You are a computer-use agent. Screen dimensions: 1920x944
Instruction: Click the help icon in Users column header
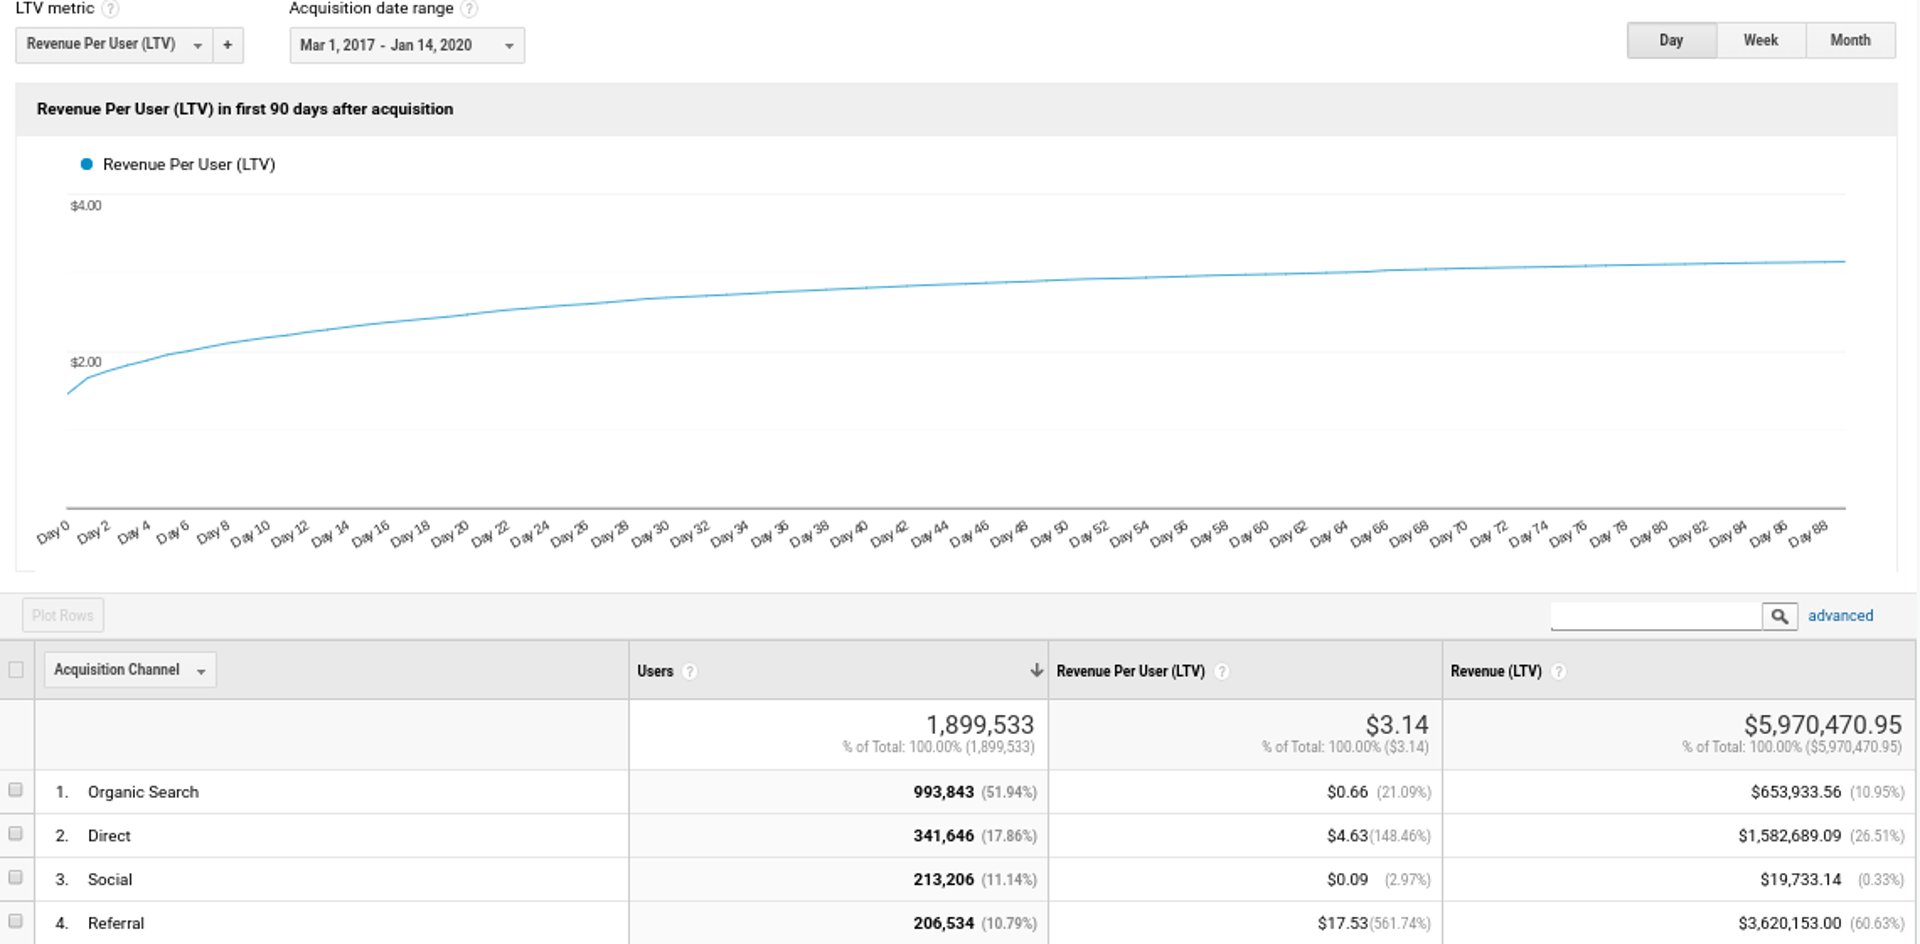(690, 672)
